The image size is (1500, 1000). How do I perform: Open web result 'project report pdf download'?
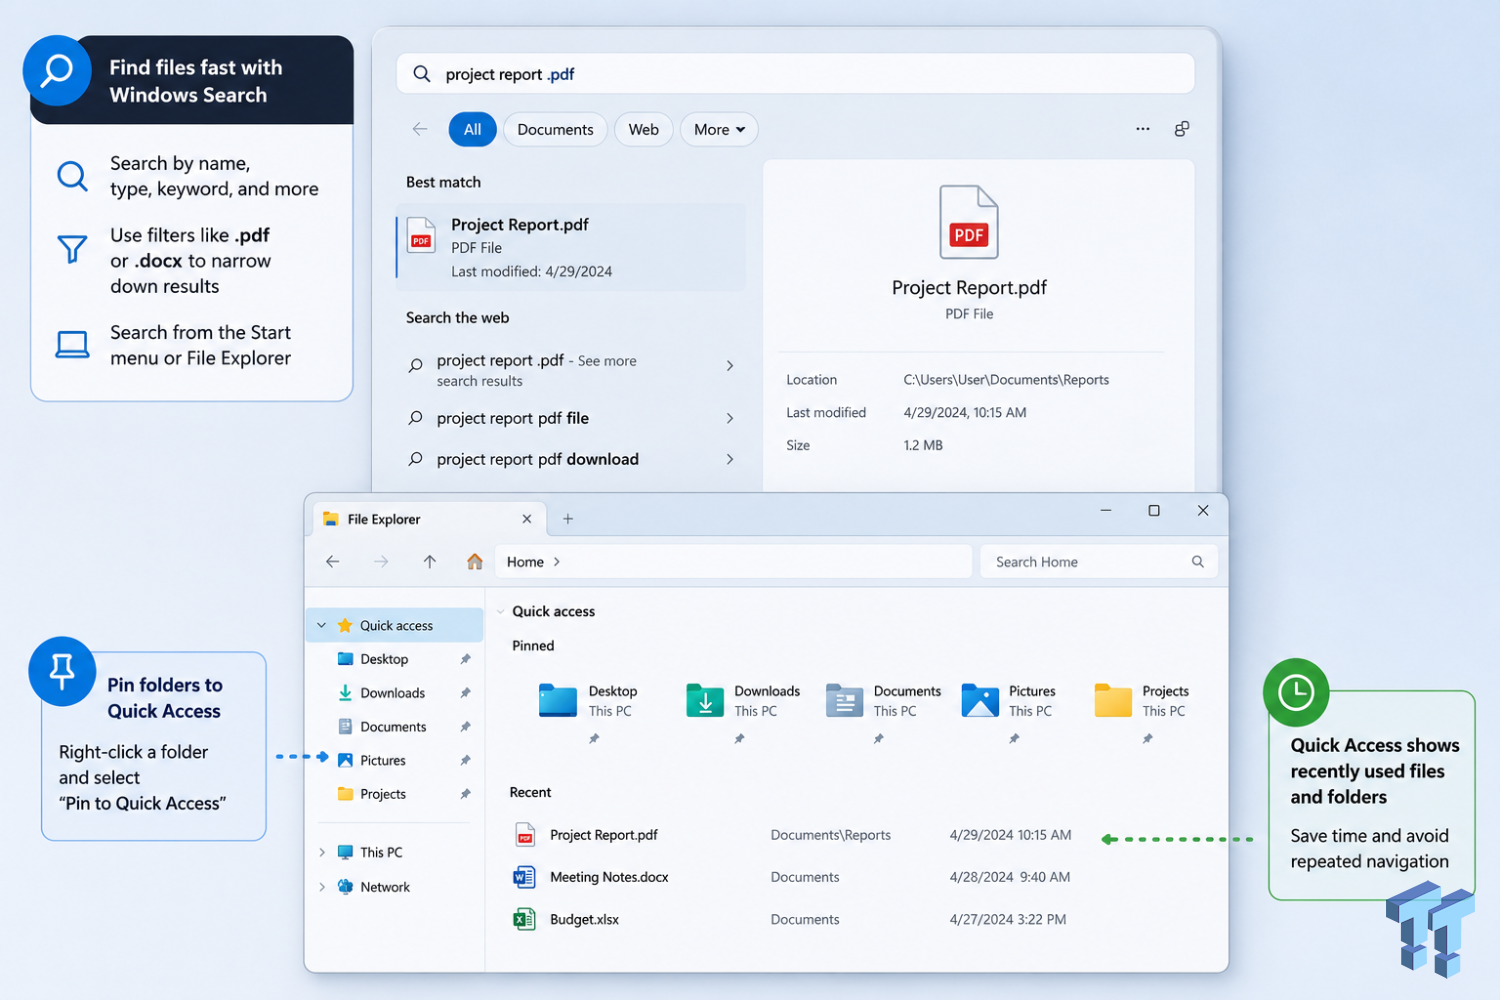point(571,459)
